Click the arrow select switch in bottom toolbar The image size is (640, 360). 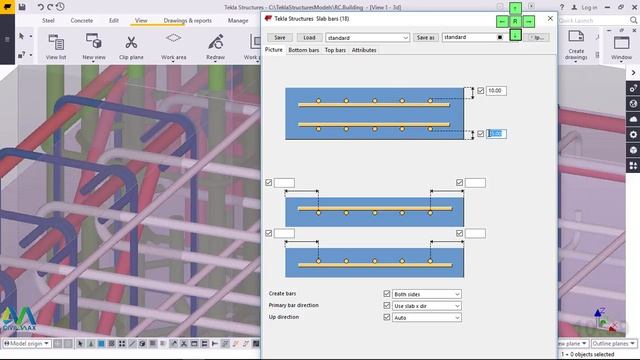click(80, 344)
